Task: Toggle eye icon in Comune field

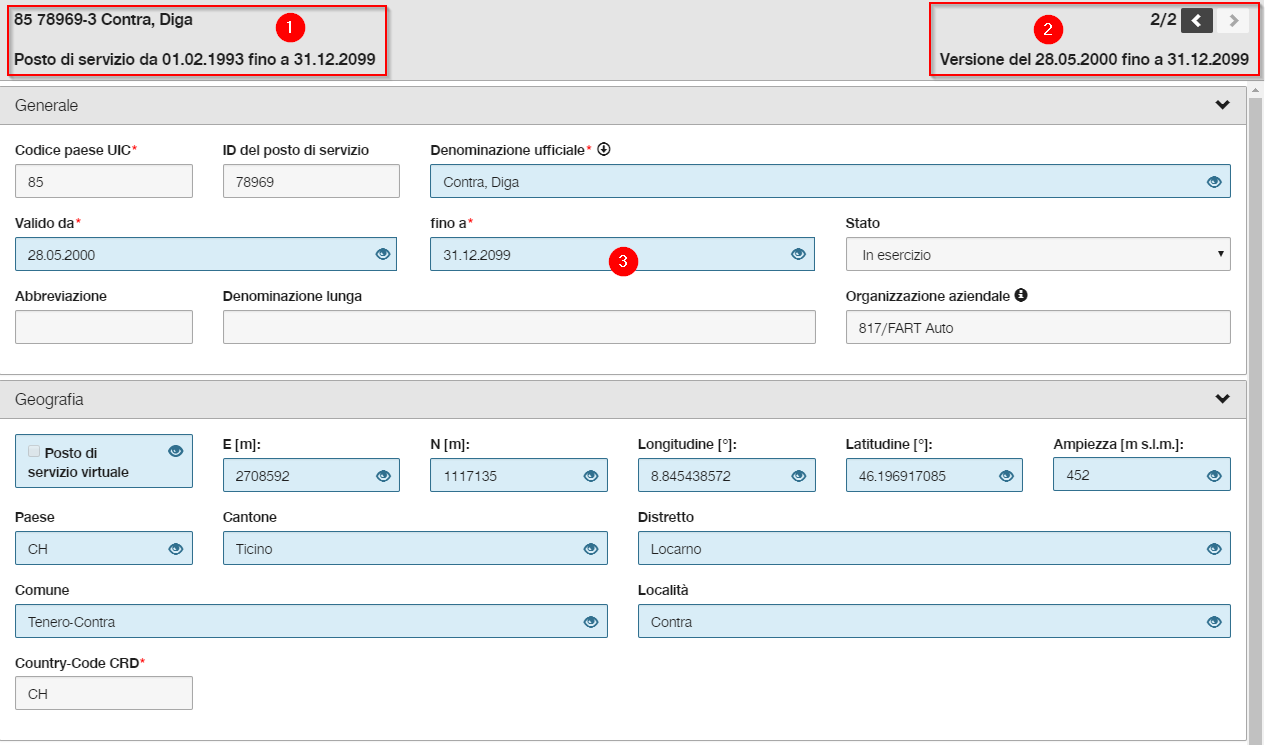Action: (590, 622)
